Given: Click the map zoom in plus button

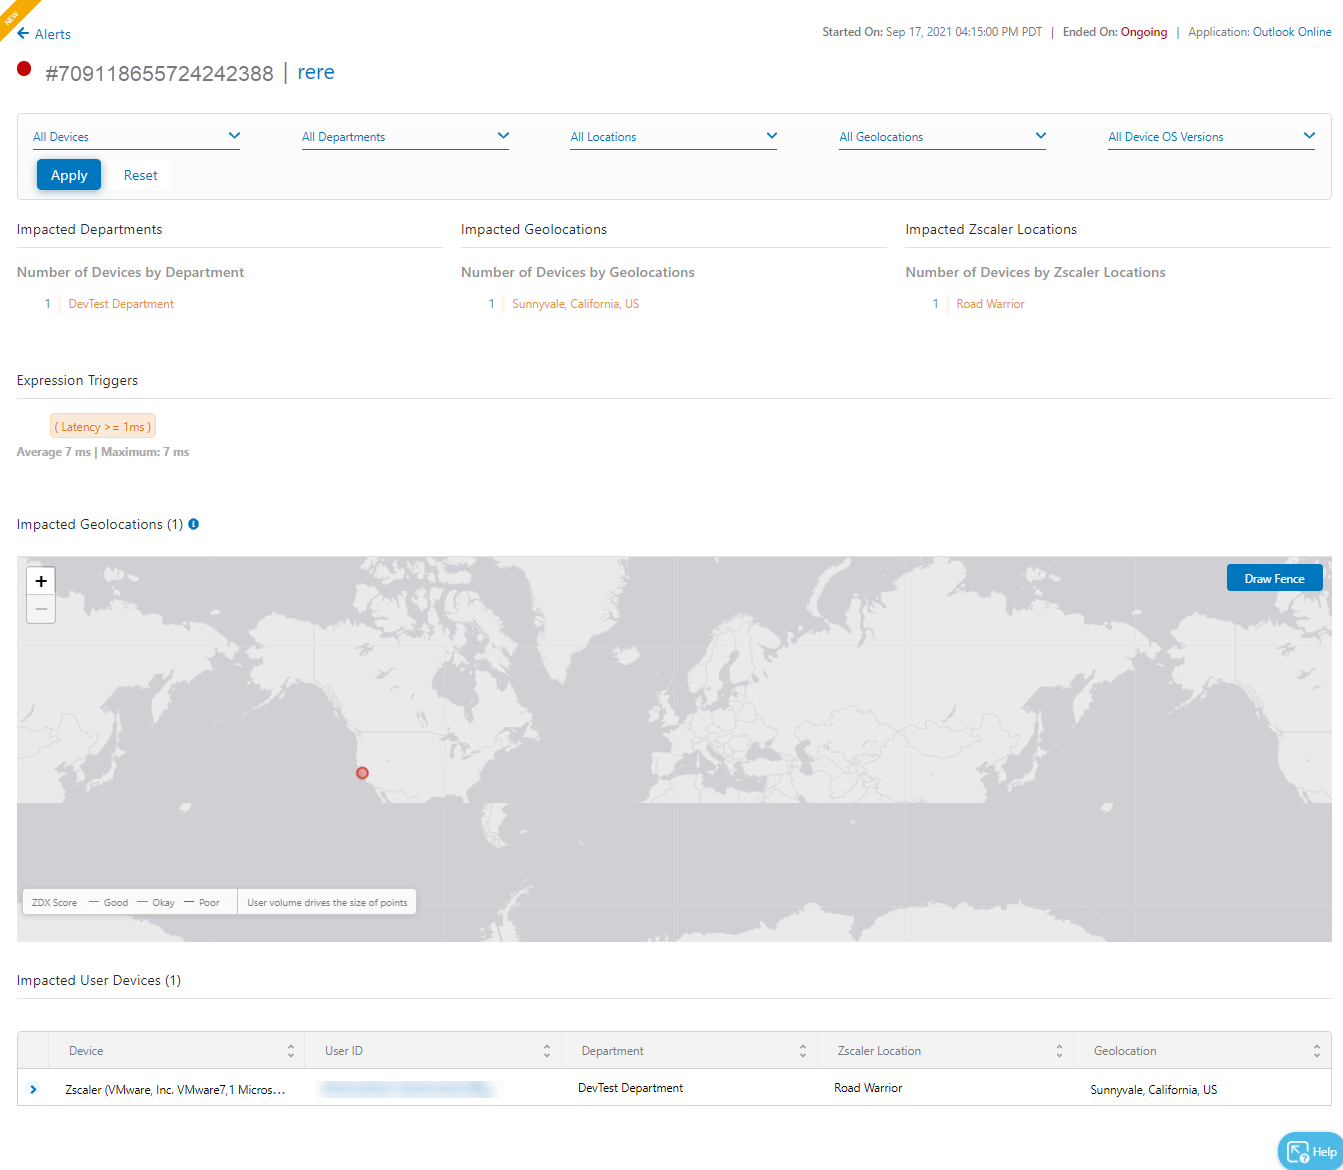Looking at the screenshot, I should pyautogui.click(x=41, y=581).
